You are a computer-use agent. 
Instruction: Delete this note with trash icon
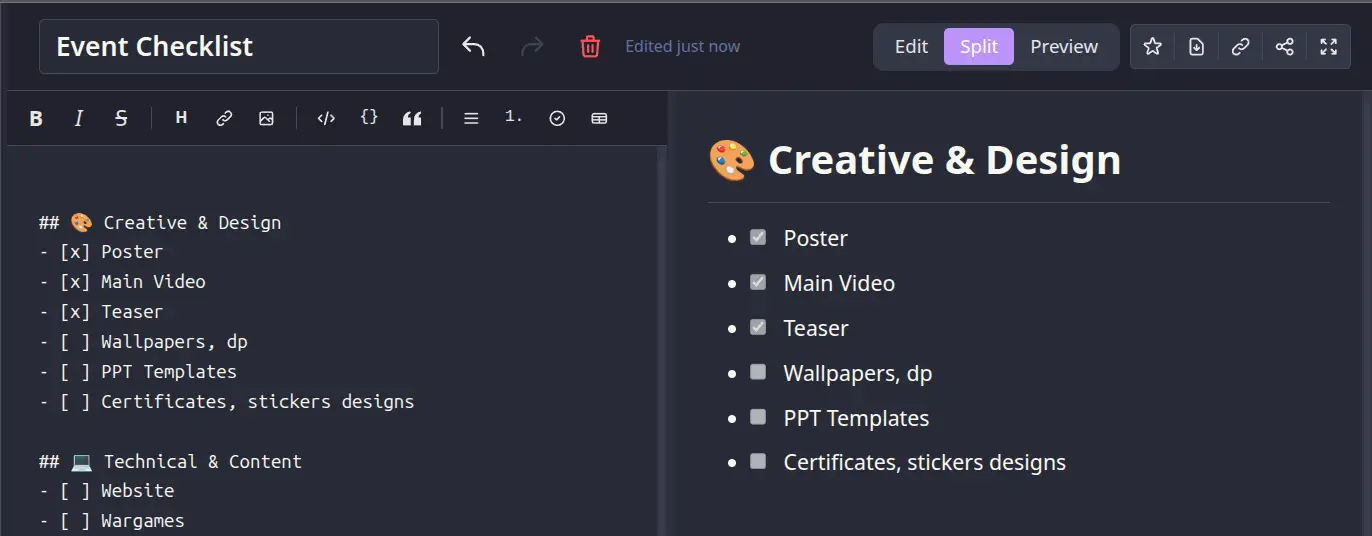pyautogui.click(x=590, y=46)
